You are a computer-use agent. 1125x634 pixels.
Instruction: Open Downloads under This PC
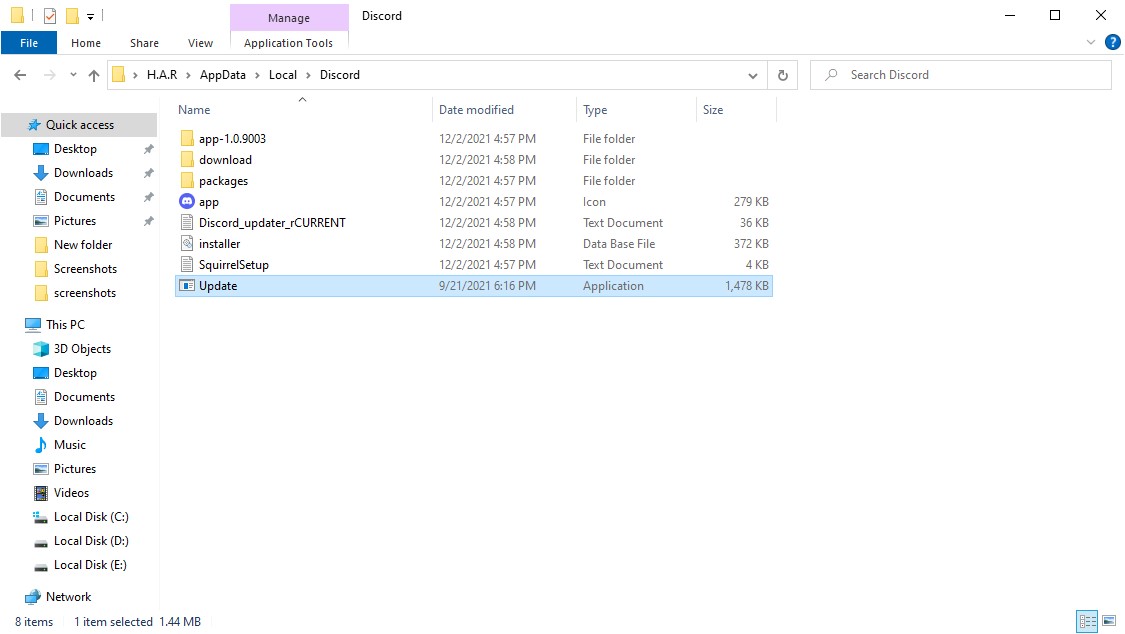tap(83, 421)
